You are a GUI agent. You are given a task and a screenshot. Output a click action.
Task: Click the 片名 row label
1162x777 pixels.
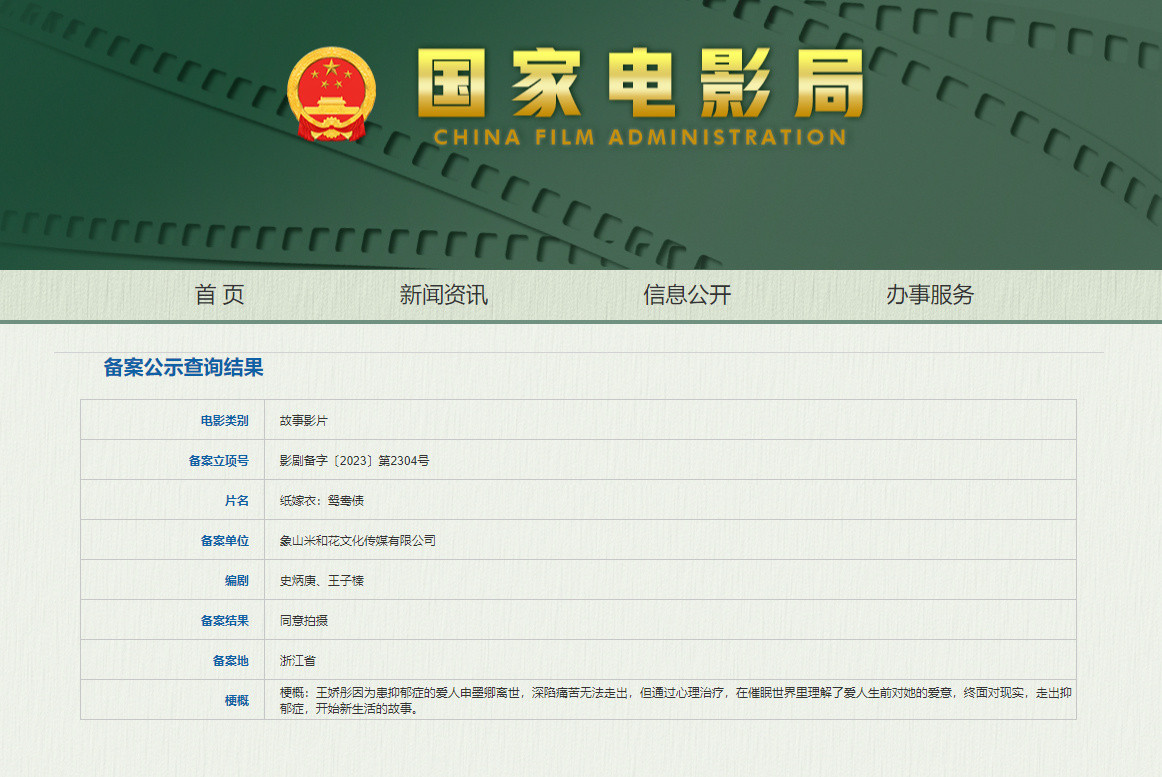(236, 501)
